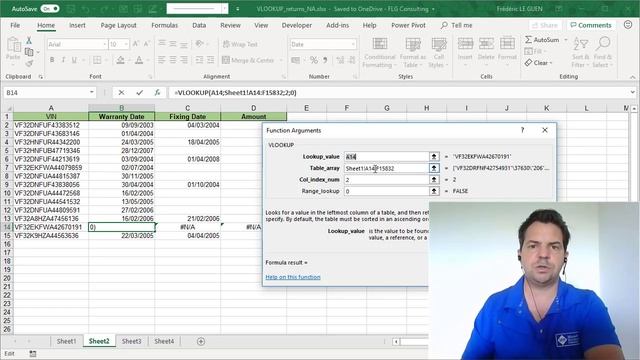The height and width of the screenshot is (360, 640).
Task: Open the Page Layout tab
Action: point(118,25)
